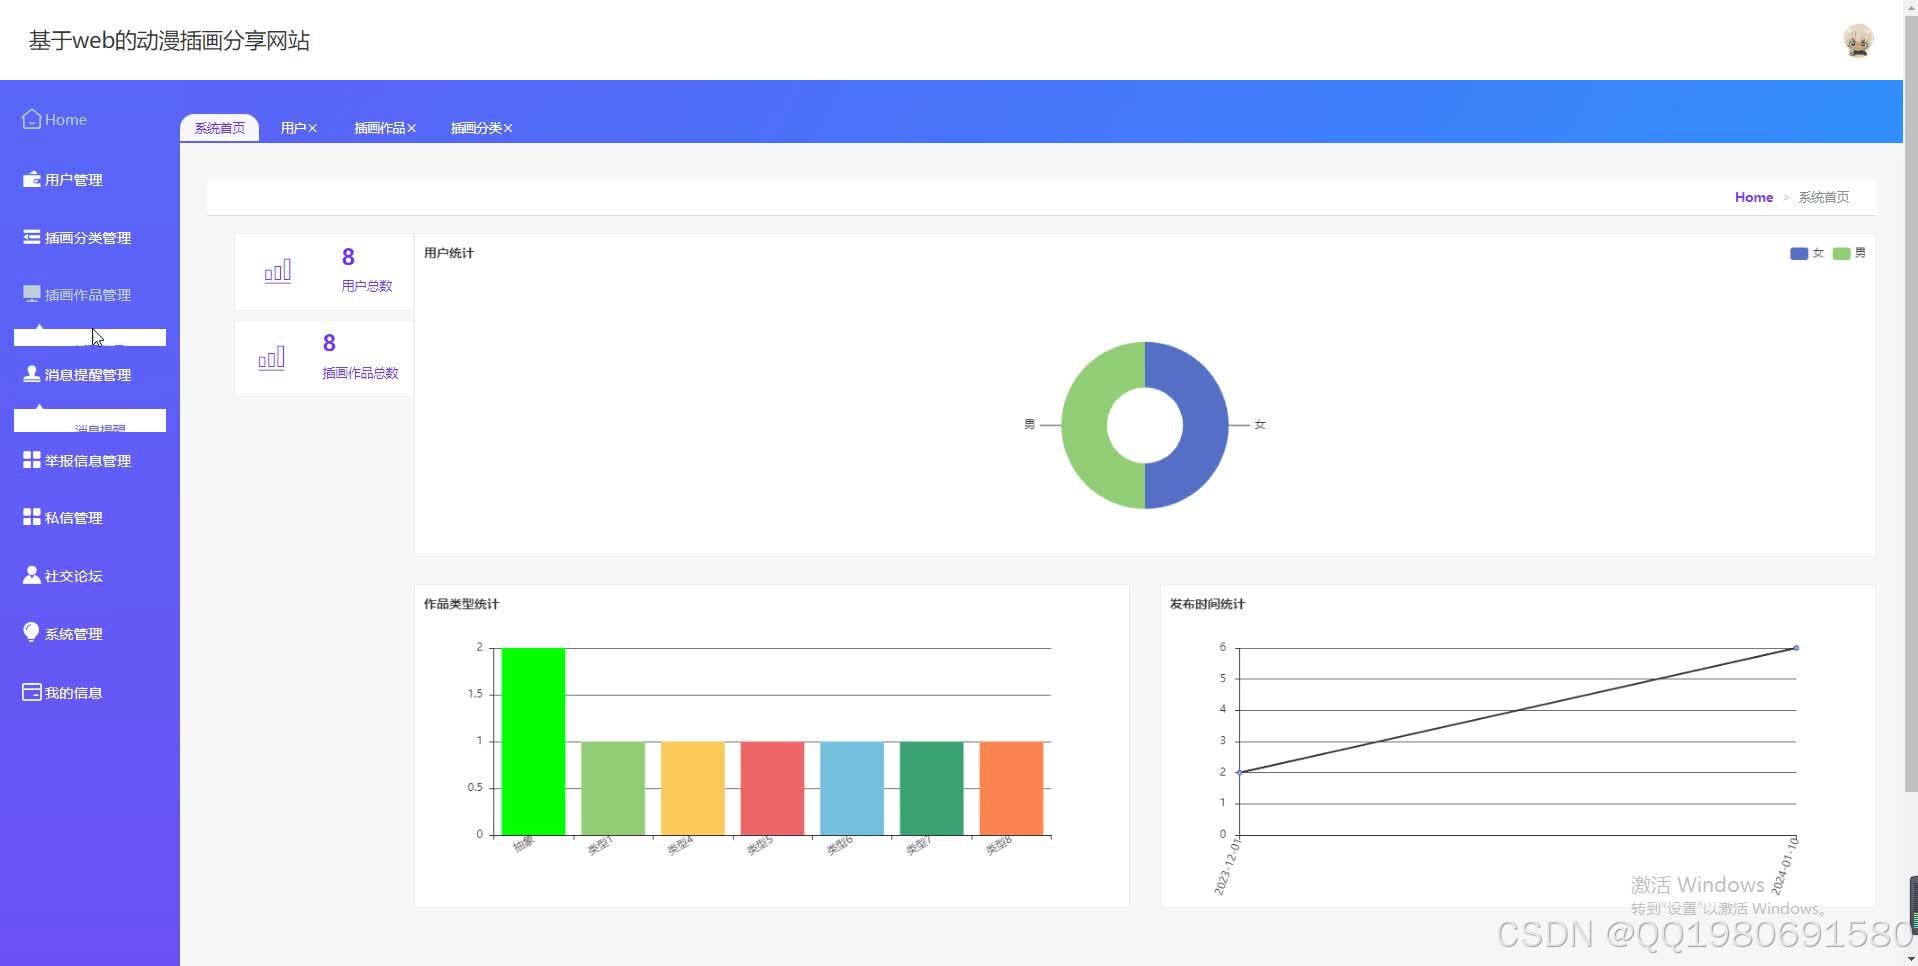Click the card icon beside 我的信息
Image resolution: width=1918 pixels, height=966 pixels.
31,692
